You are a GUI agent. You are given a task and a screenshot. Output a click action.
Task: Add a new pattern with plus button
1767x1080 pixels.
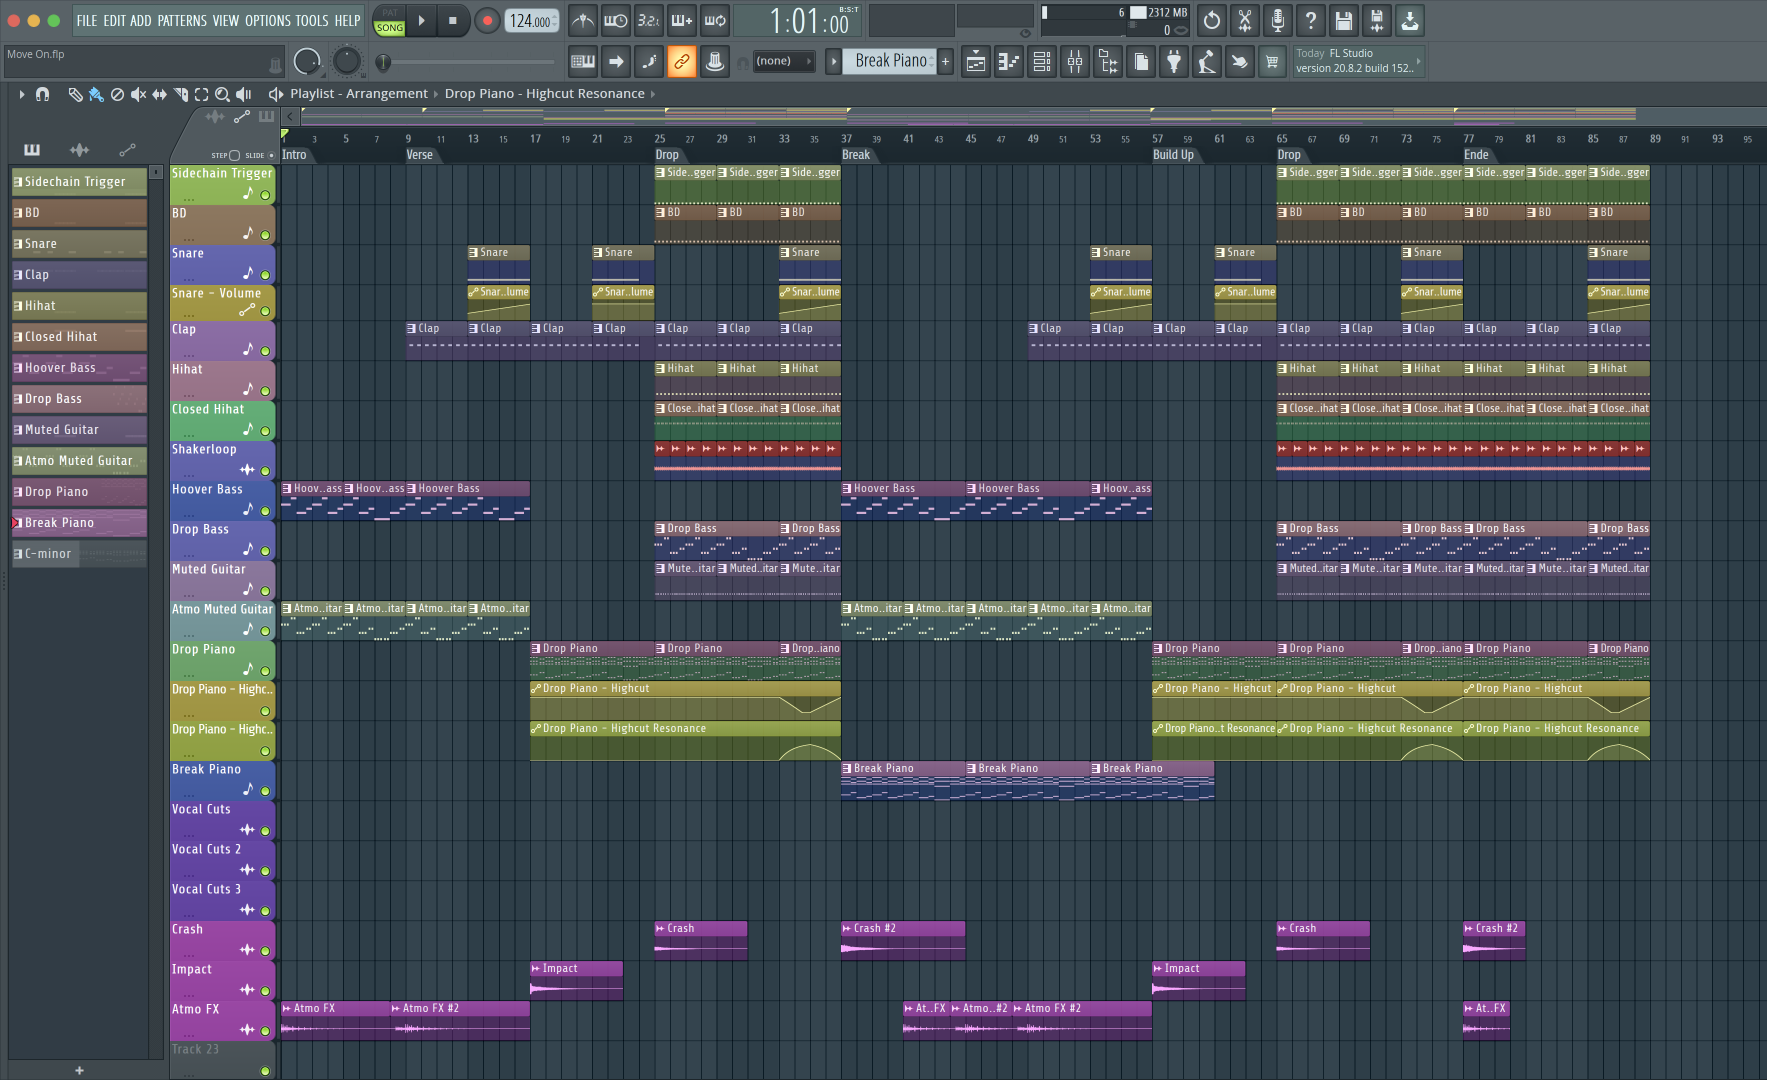coord(945,62)
